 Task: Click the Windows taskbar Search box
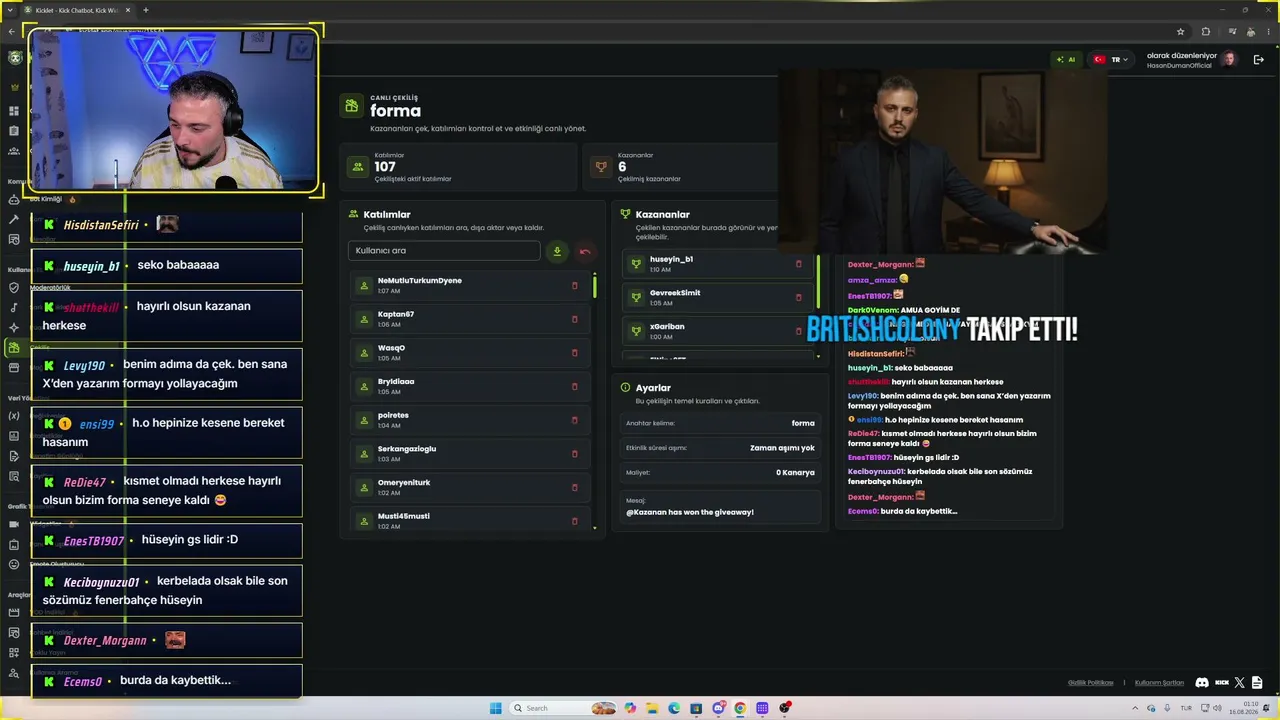548,708
